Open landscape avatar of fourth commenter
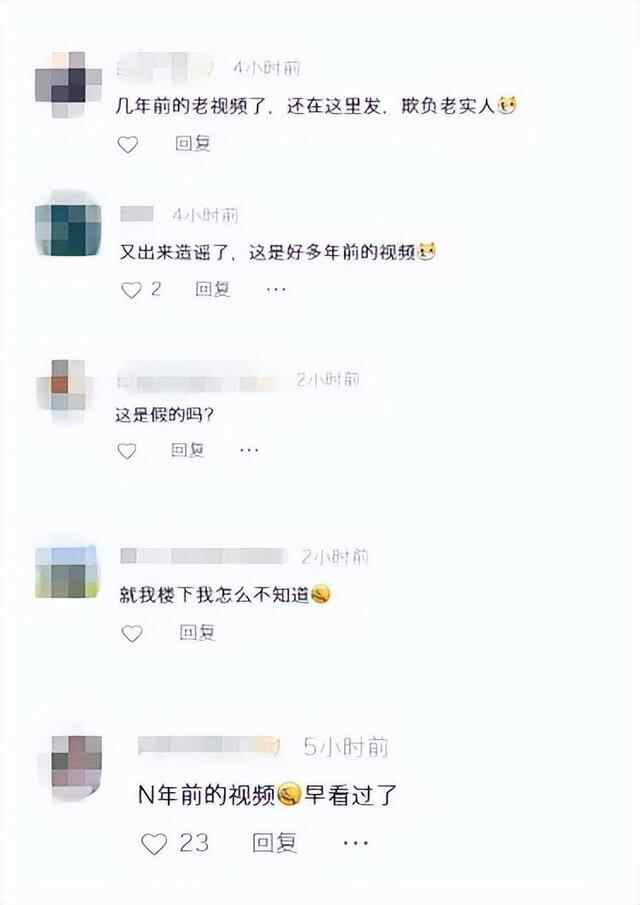 pyautogui.click(x=66, y=571)
